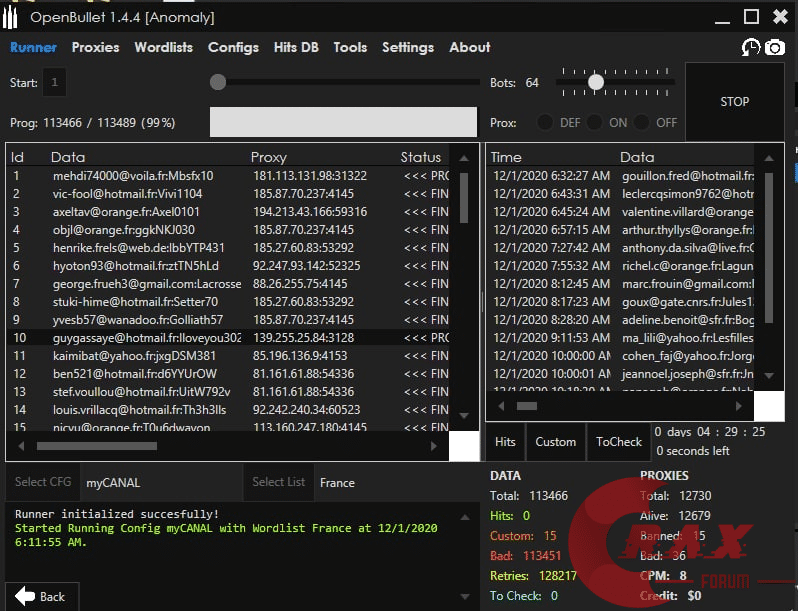Sort the bot list by Status column header

click(x=421, y=157)
